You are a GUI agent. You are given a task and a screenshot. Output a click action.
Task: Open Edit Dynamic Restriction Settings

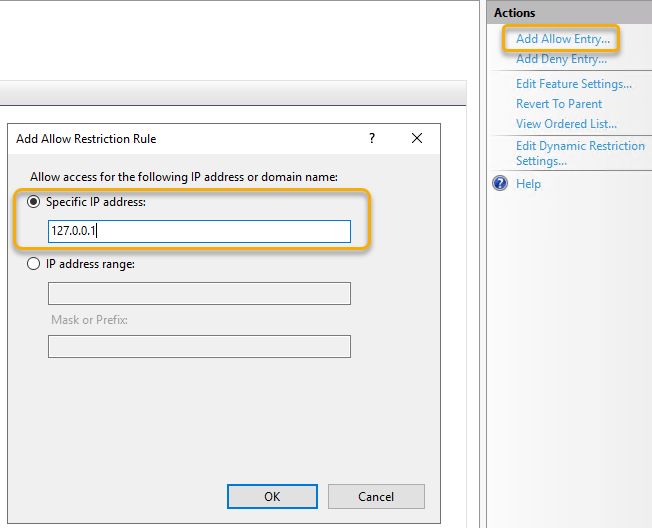pyautogui.click(x=580, y=153)
